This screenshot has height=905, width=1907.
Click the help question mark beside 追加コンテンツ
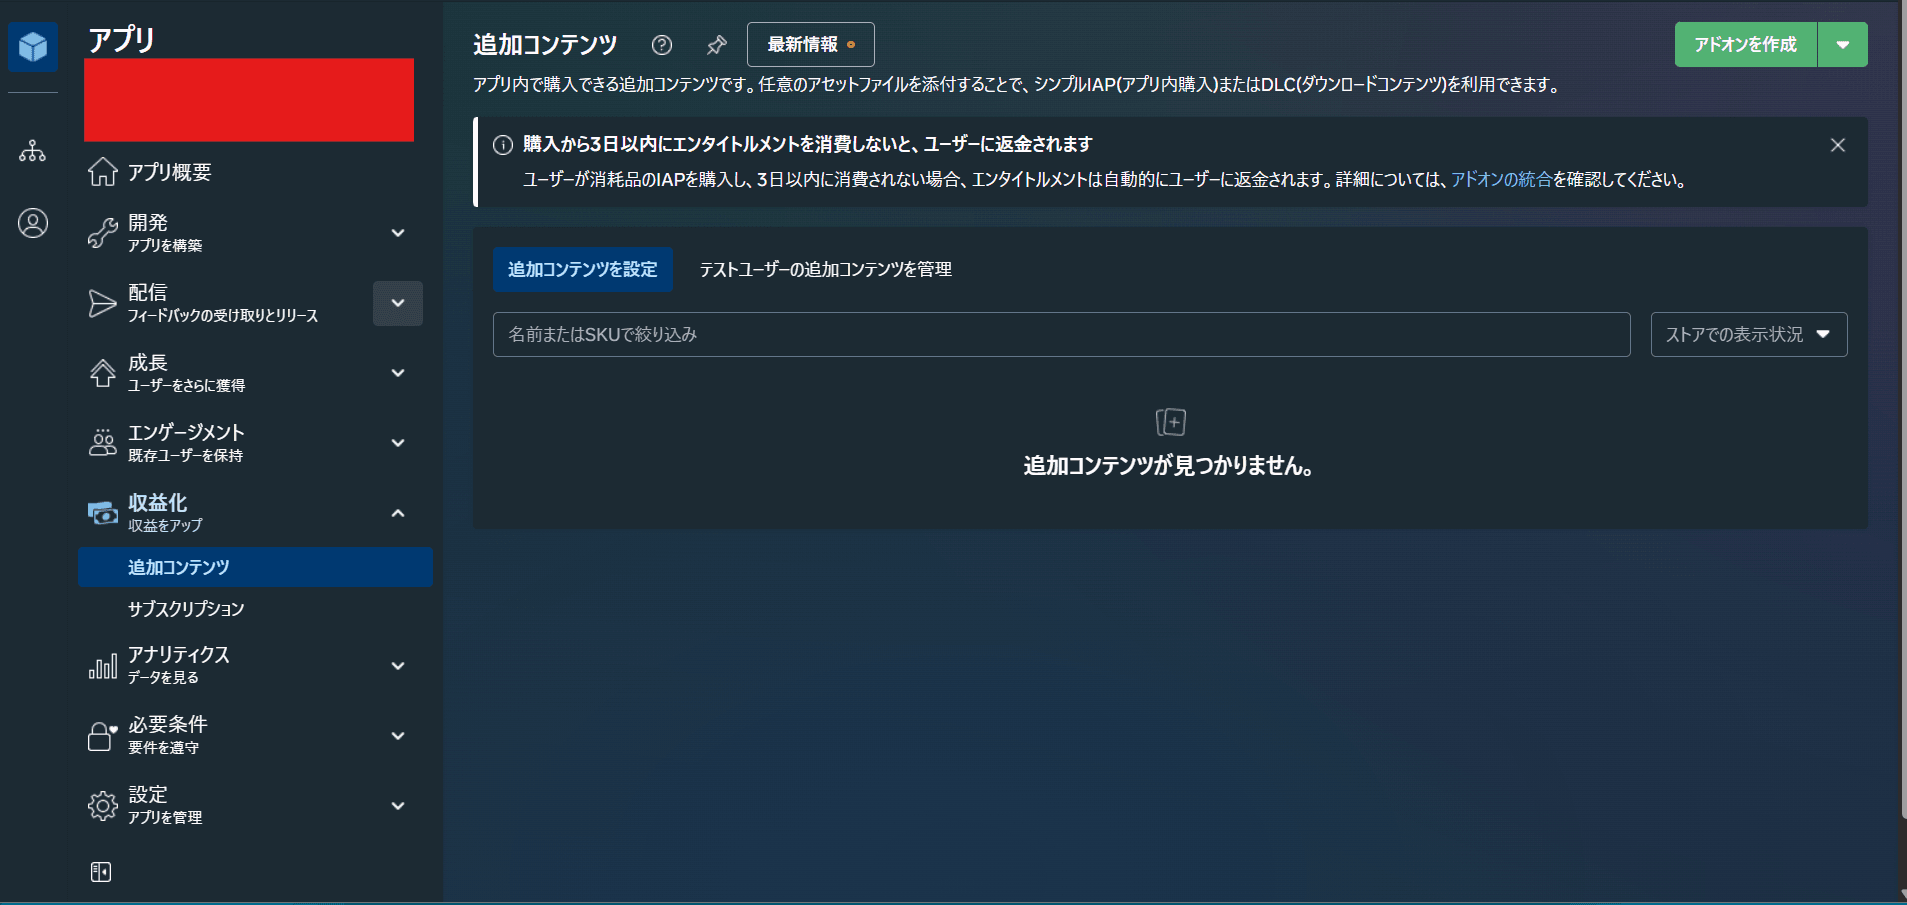pyautogui.click(x=663, y=44)
